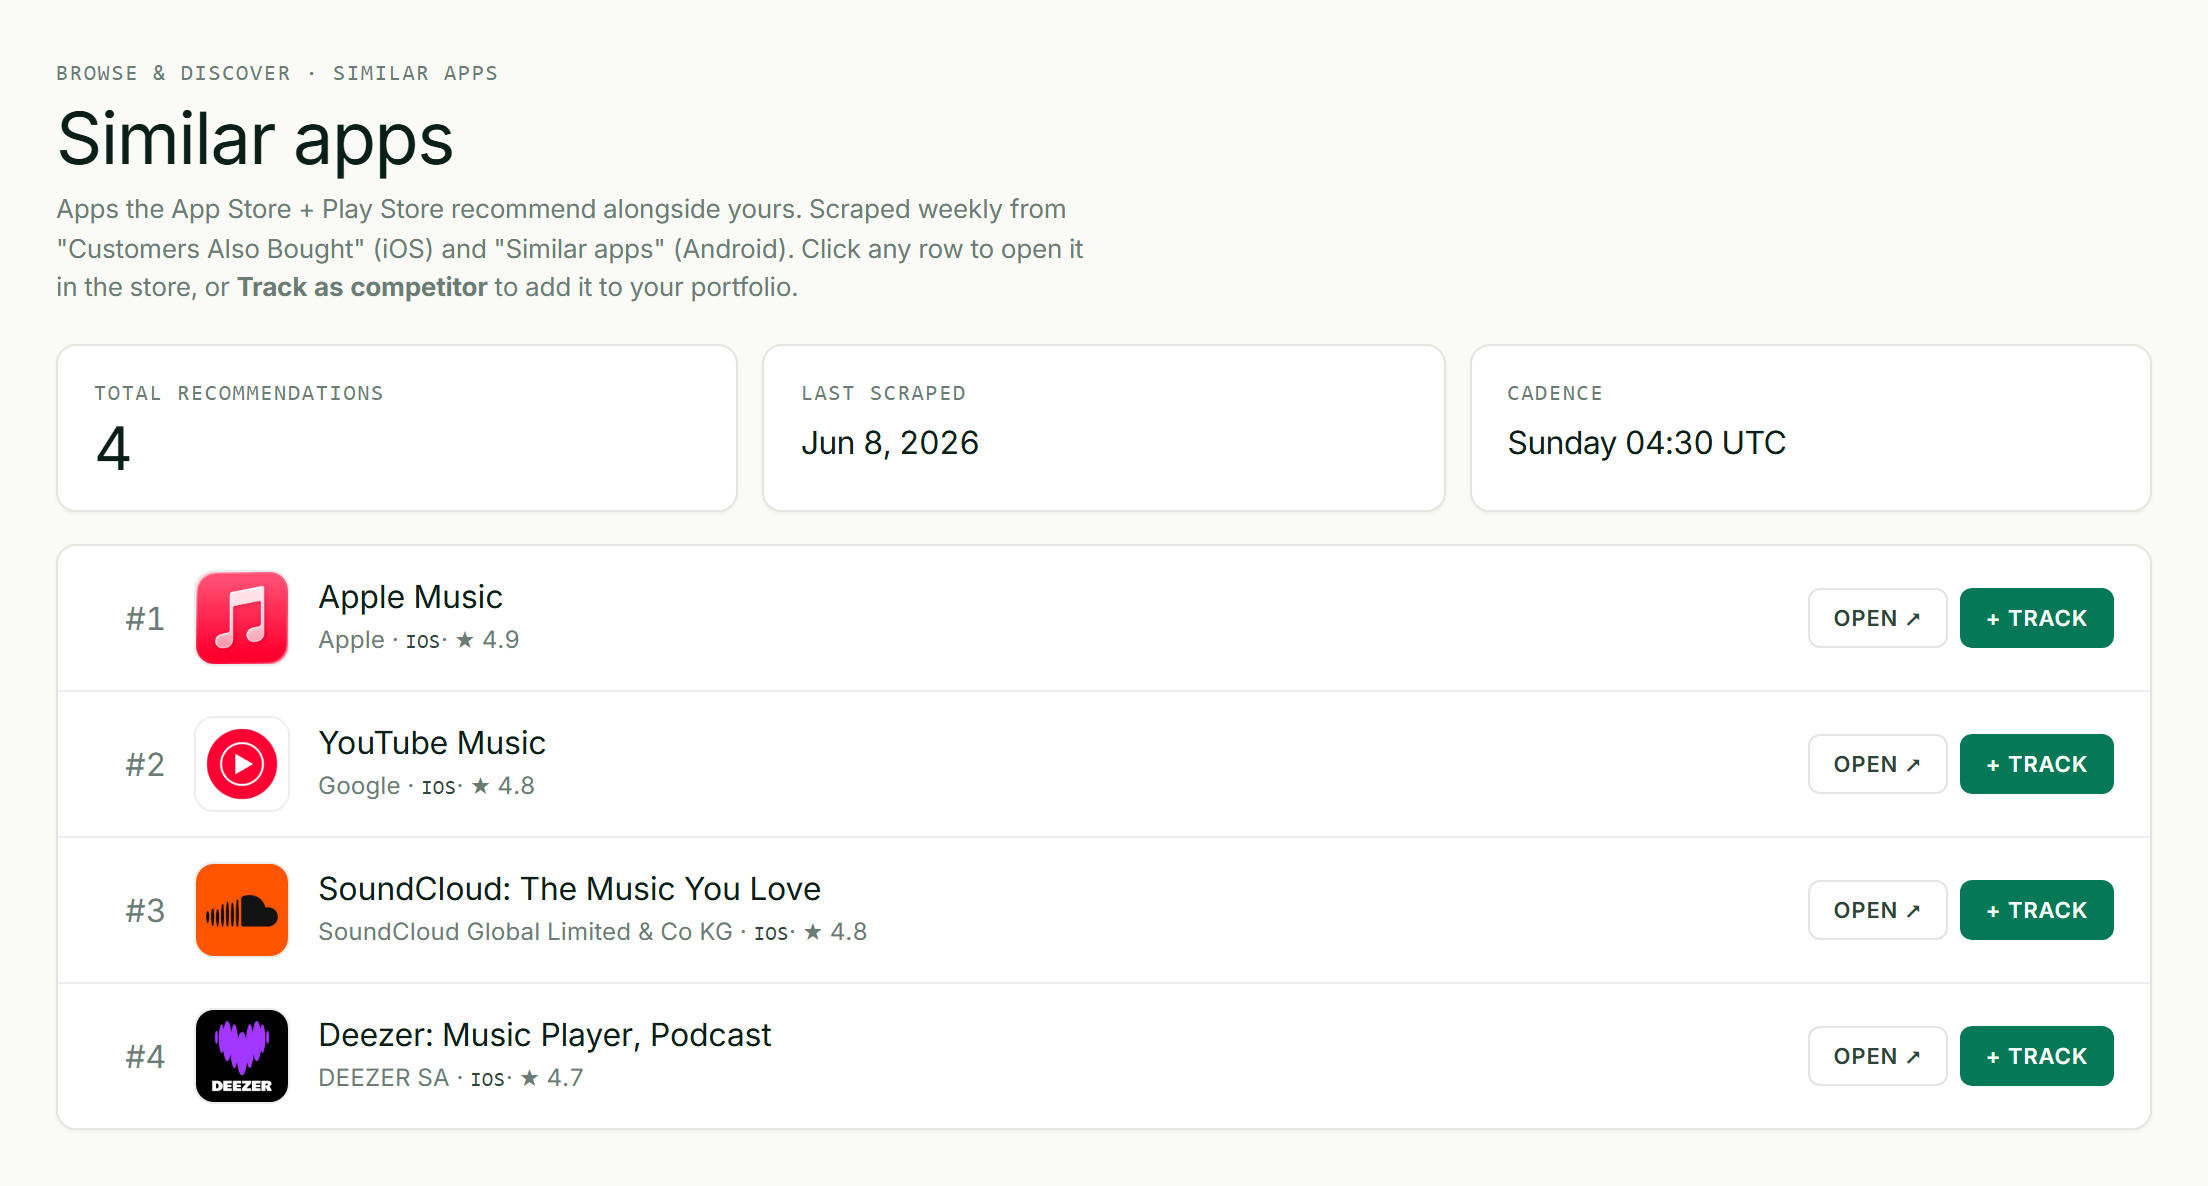
Task: Click the LAST SCRAPED label
Action: pyautogui.click(x=884, y=393)
